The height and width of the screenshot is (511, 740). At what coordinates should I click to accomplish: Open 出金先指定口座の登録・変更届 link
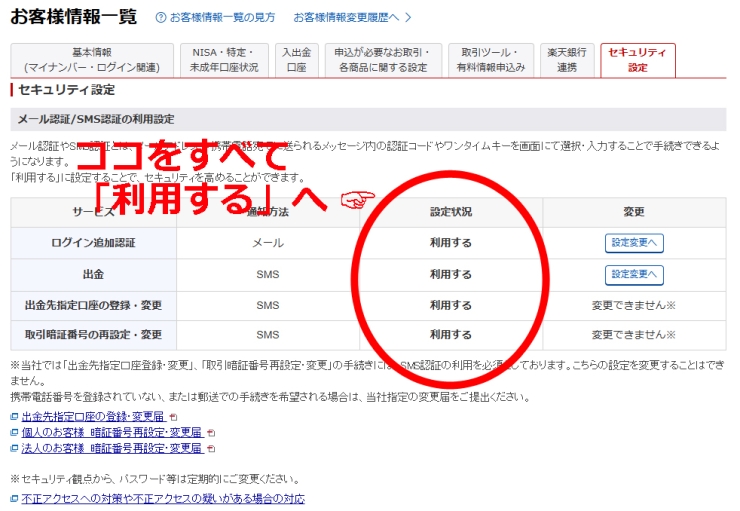pos(93,417)
